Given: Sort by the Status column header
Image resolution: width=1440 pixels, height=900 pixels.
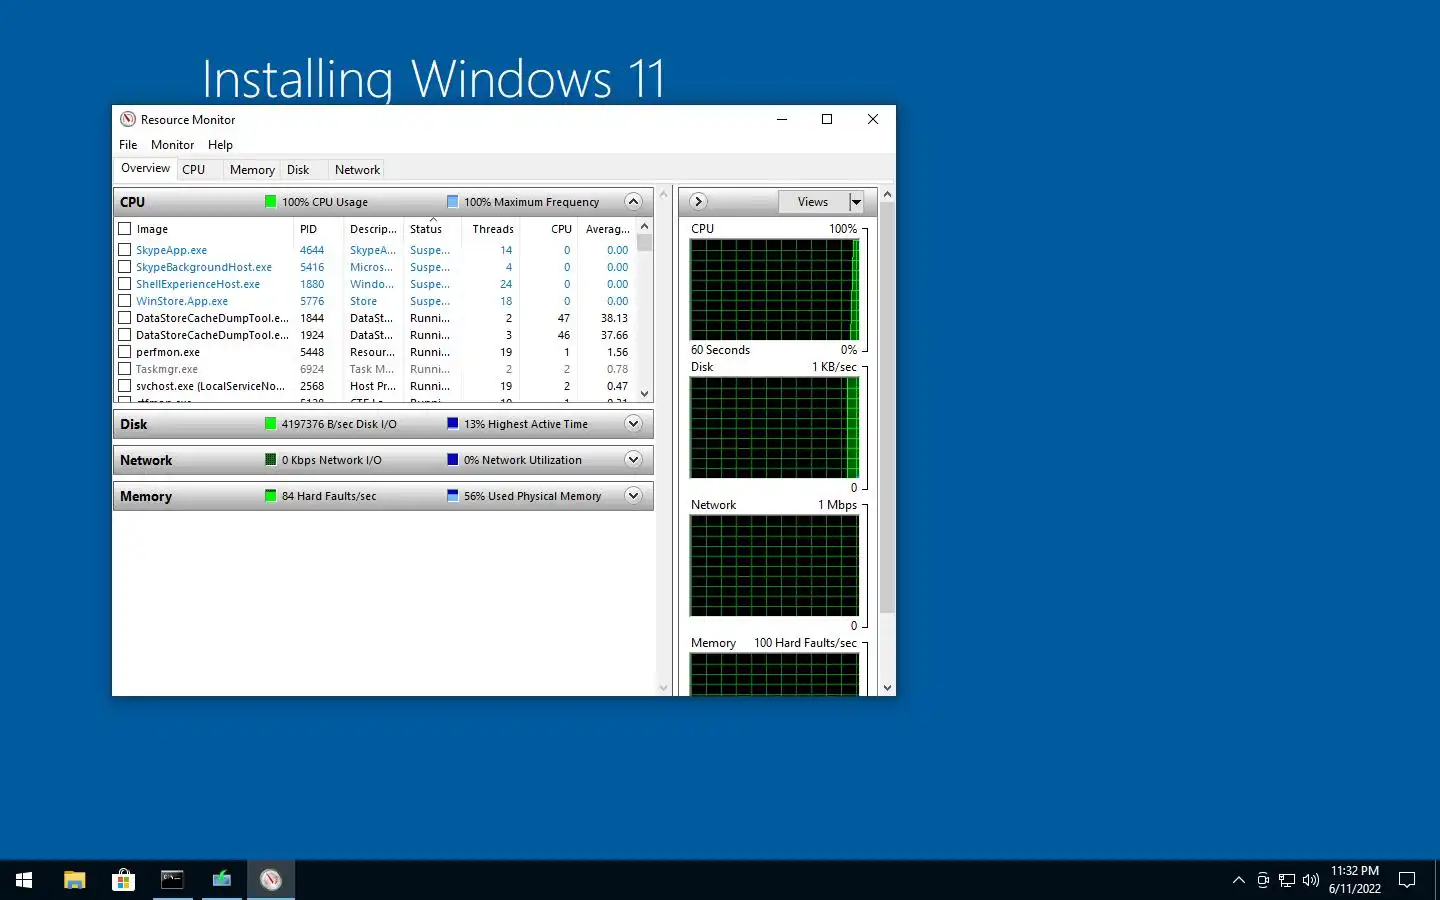Looking at the screenshot, I should [432, 229].
